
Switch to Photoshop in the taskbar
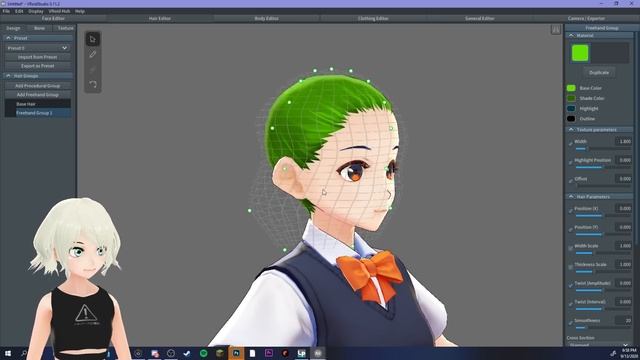pos(236,353)
